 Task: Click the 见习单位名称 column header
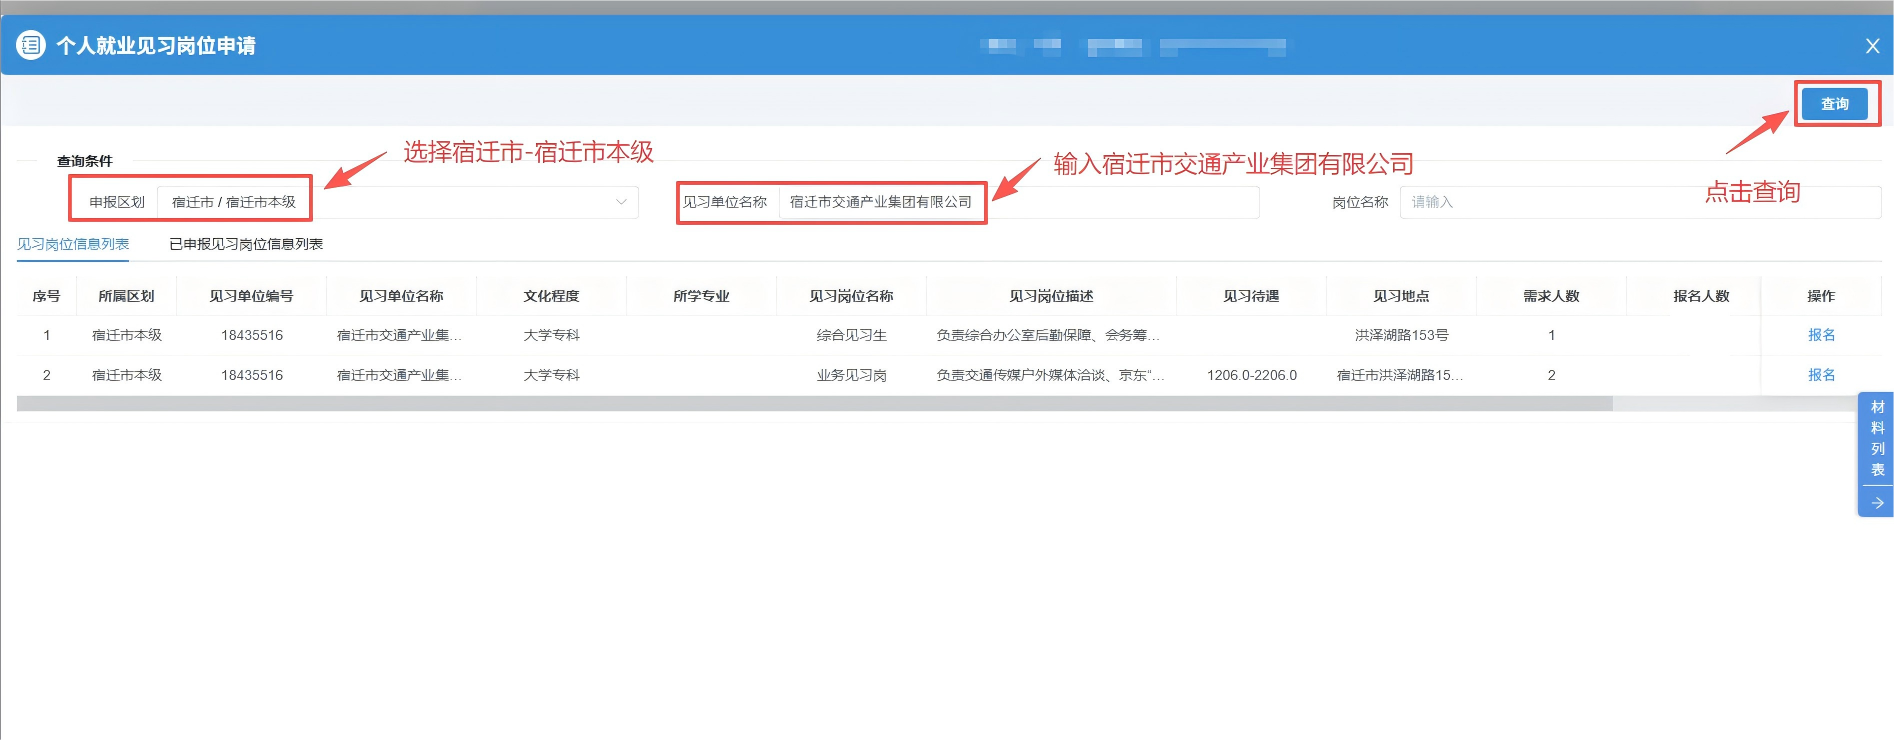pyautogui.click(x=401, y=296)
